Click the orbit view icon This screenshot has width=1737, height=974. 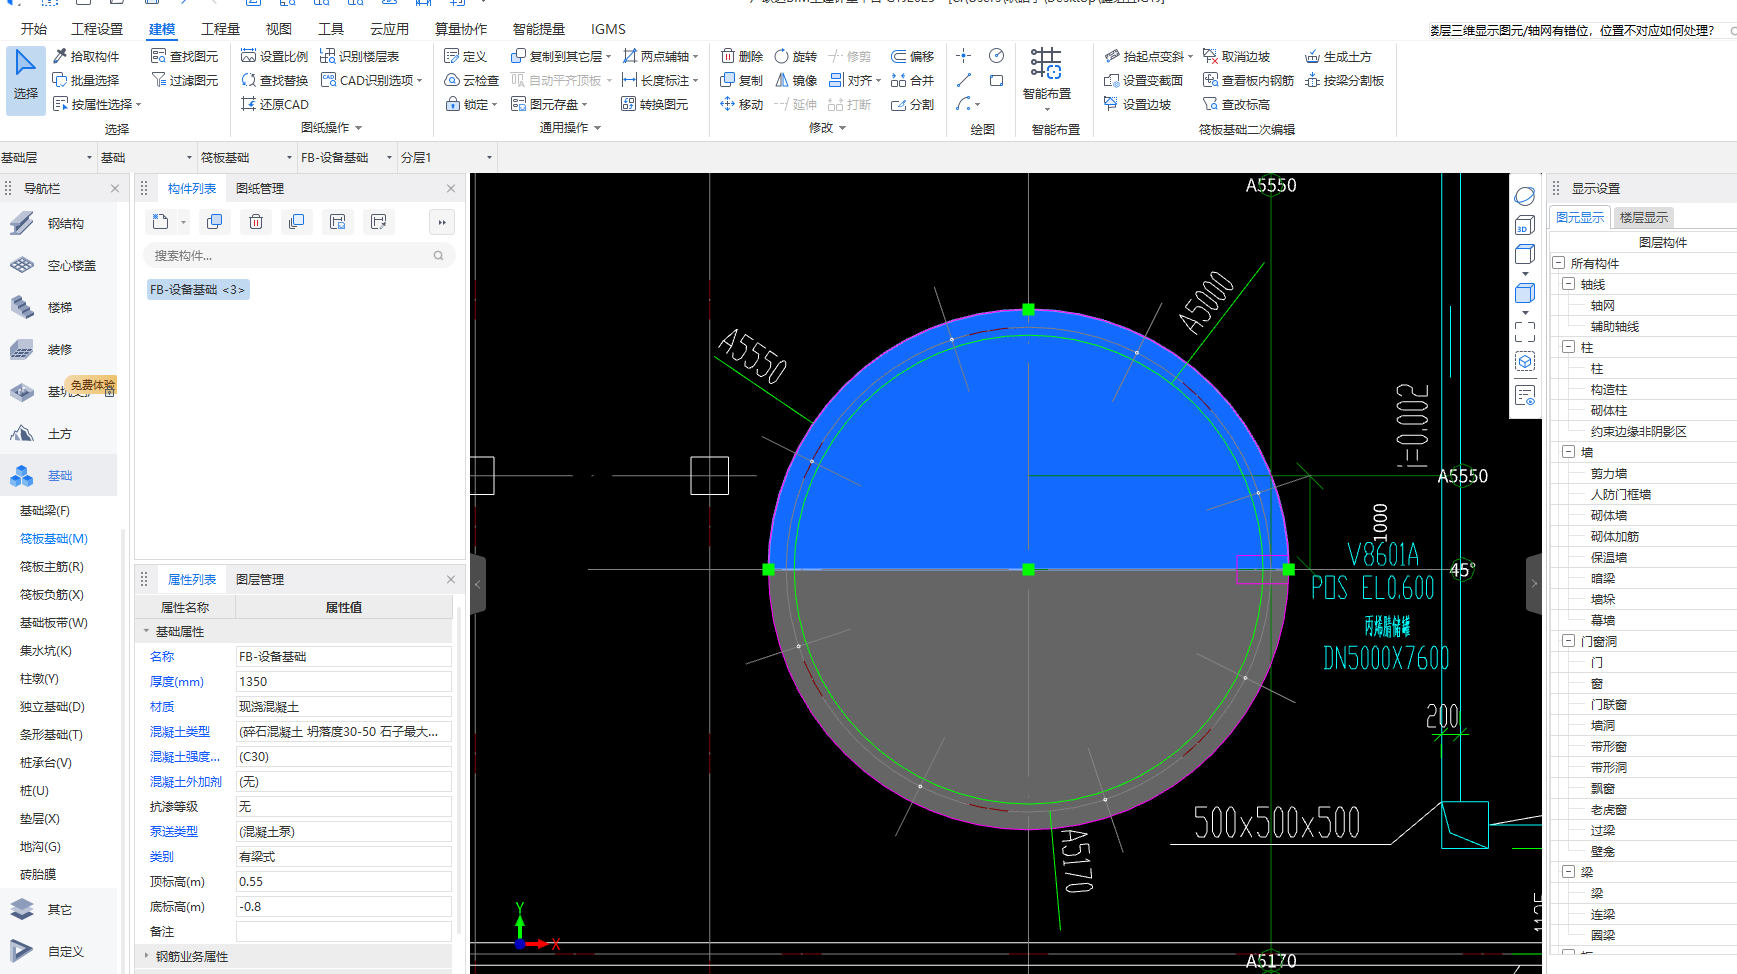1525,196
